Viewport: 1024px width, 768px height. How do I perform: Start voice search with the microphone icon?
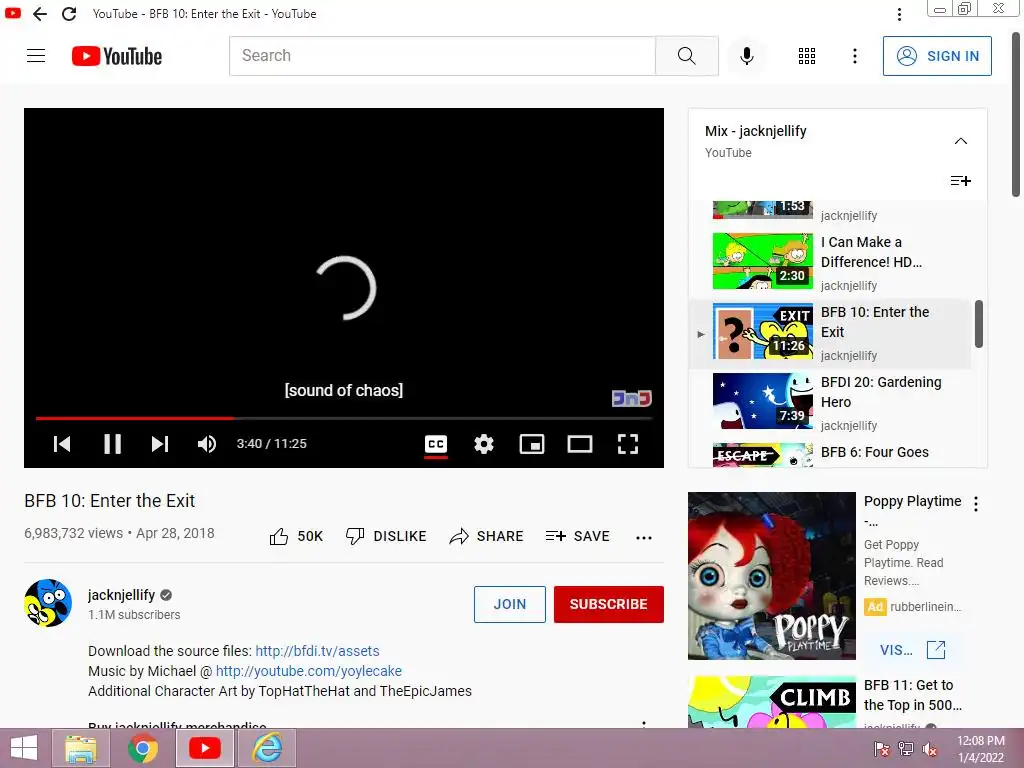746,56
